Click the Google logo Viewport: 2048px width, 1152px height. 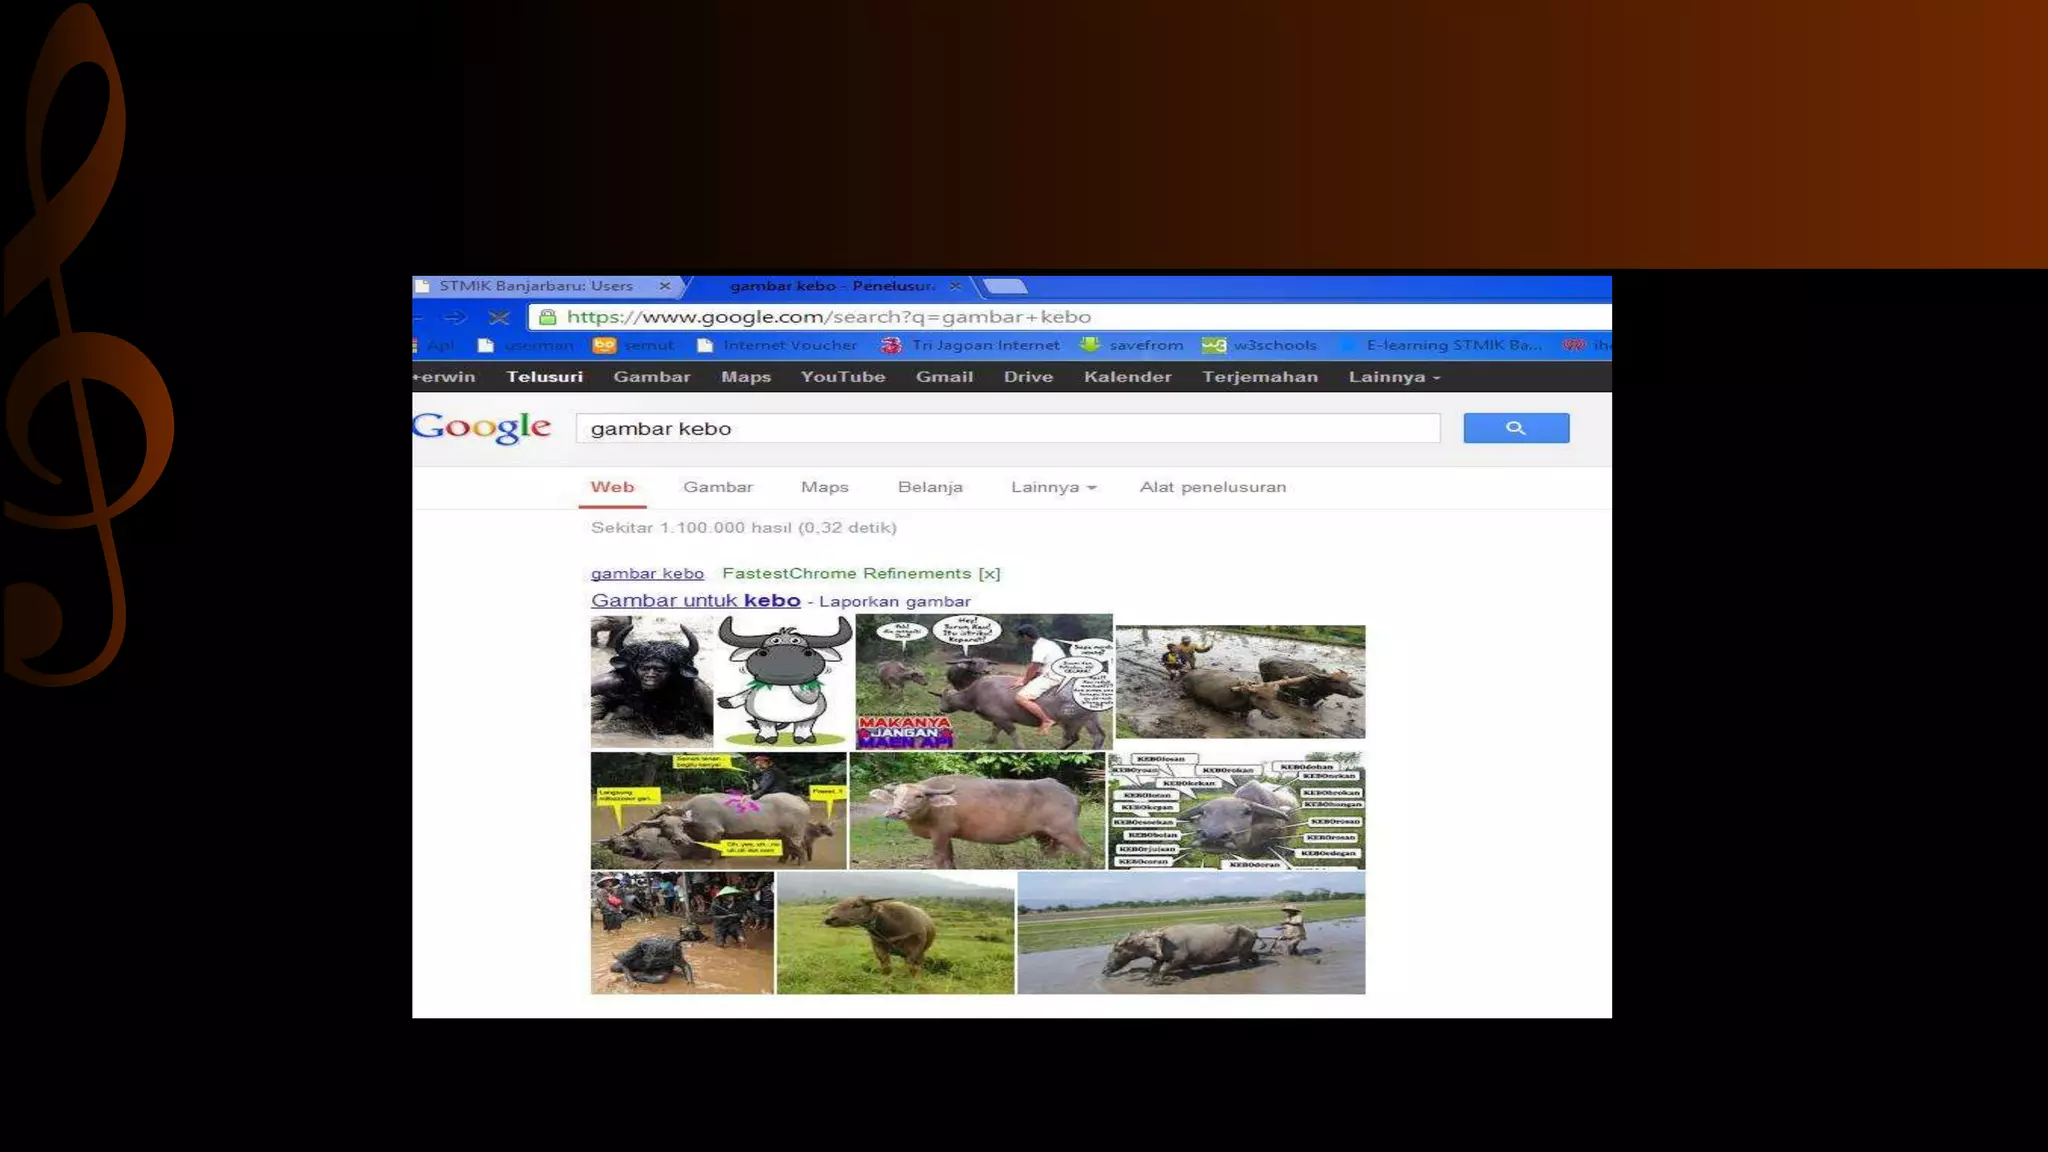coord(482,427)
